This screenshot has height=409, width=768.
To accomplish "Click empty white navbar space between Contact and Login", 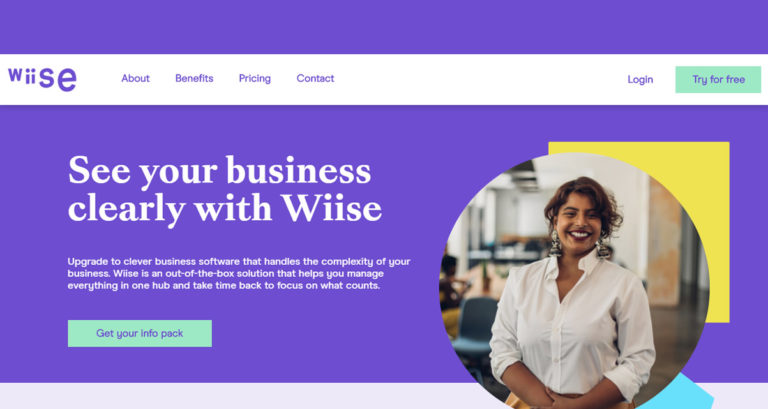I will coord(480,79).
